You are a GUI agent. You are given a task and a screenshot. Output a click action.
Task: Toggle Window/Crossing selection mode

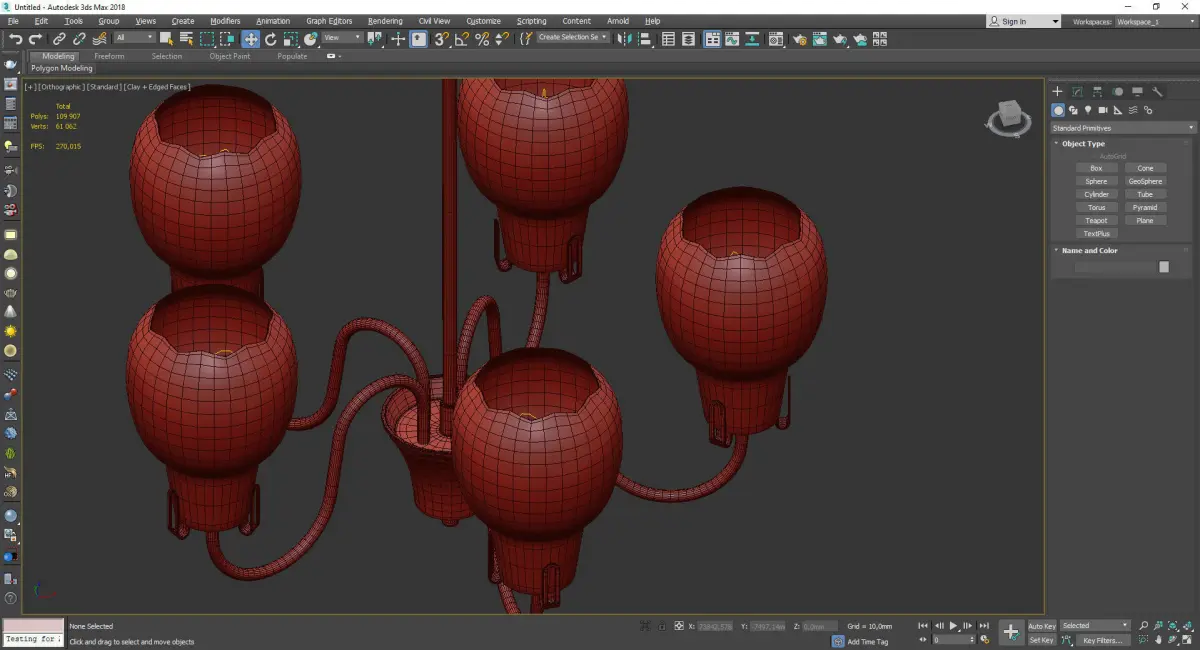pyautogui.click(x=227, y=38)
